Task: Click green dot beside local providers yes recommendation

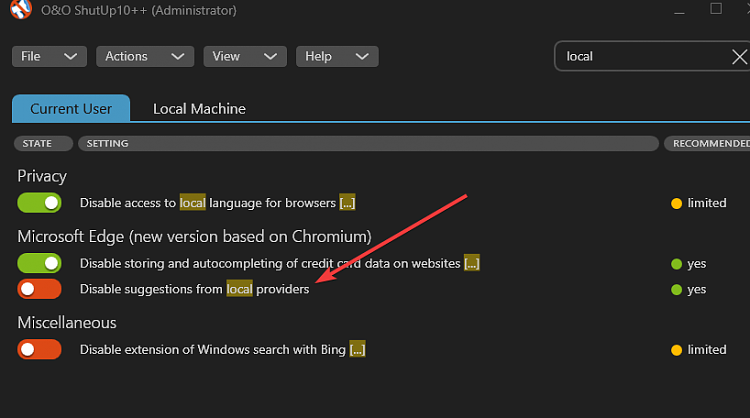Action: point(676,290)
